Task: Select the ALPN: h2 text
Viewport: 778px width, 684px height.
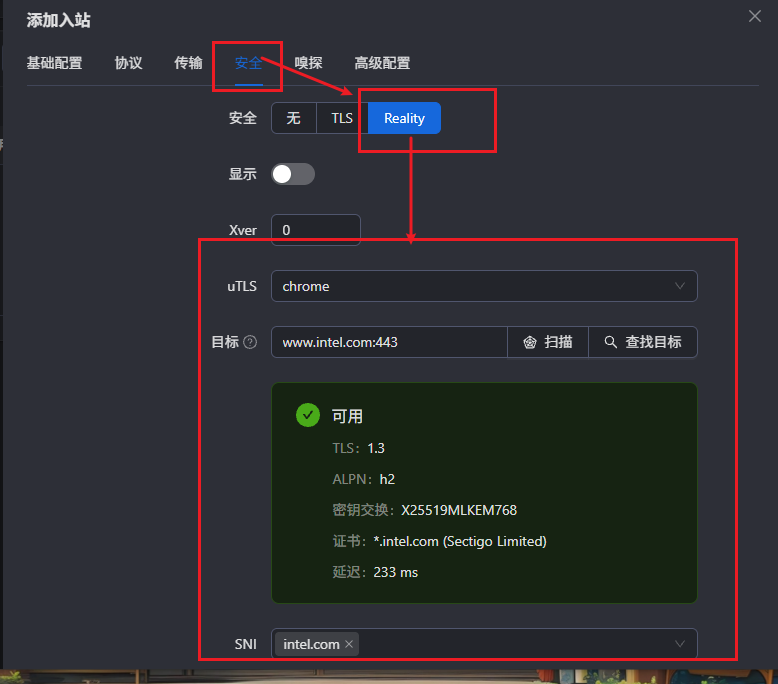Action: click(364, 479)
